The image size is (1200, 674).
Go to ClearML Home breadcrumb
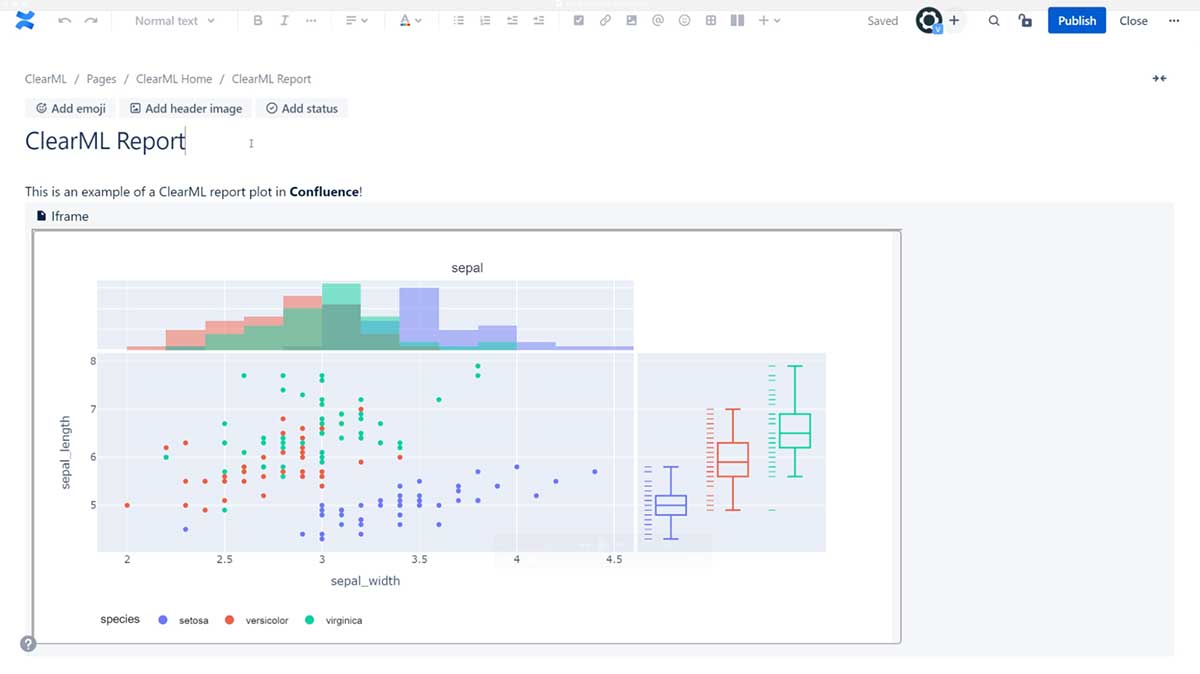(x=174, y=79)
